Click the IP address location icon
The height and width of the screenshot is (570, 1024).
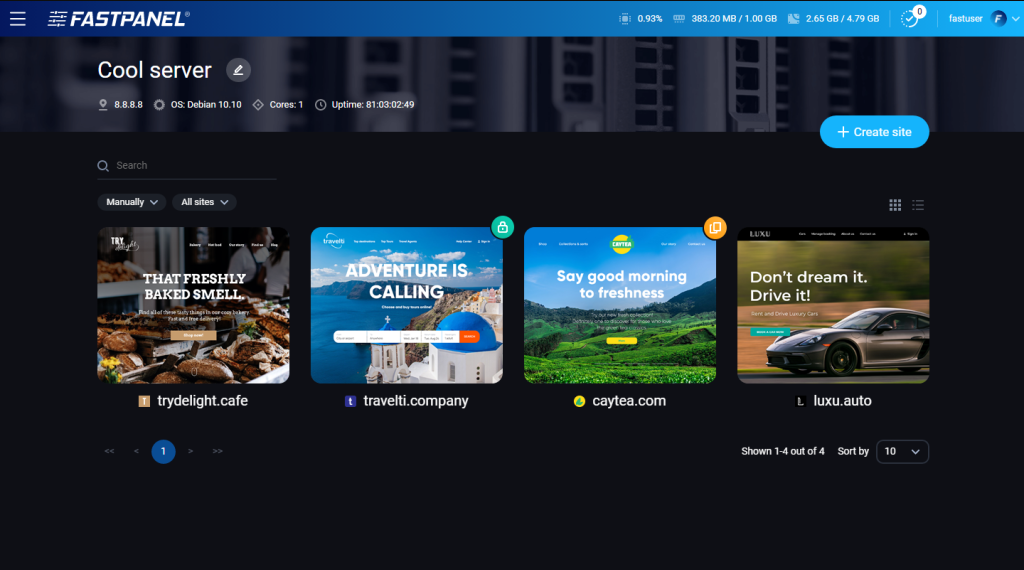click(103, 104)
